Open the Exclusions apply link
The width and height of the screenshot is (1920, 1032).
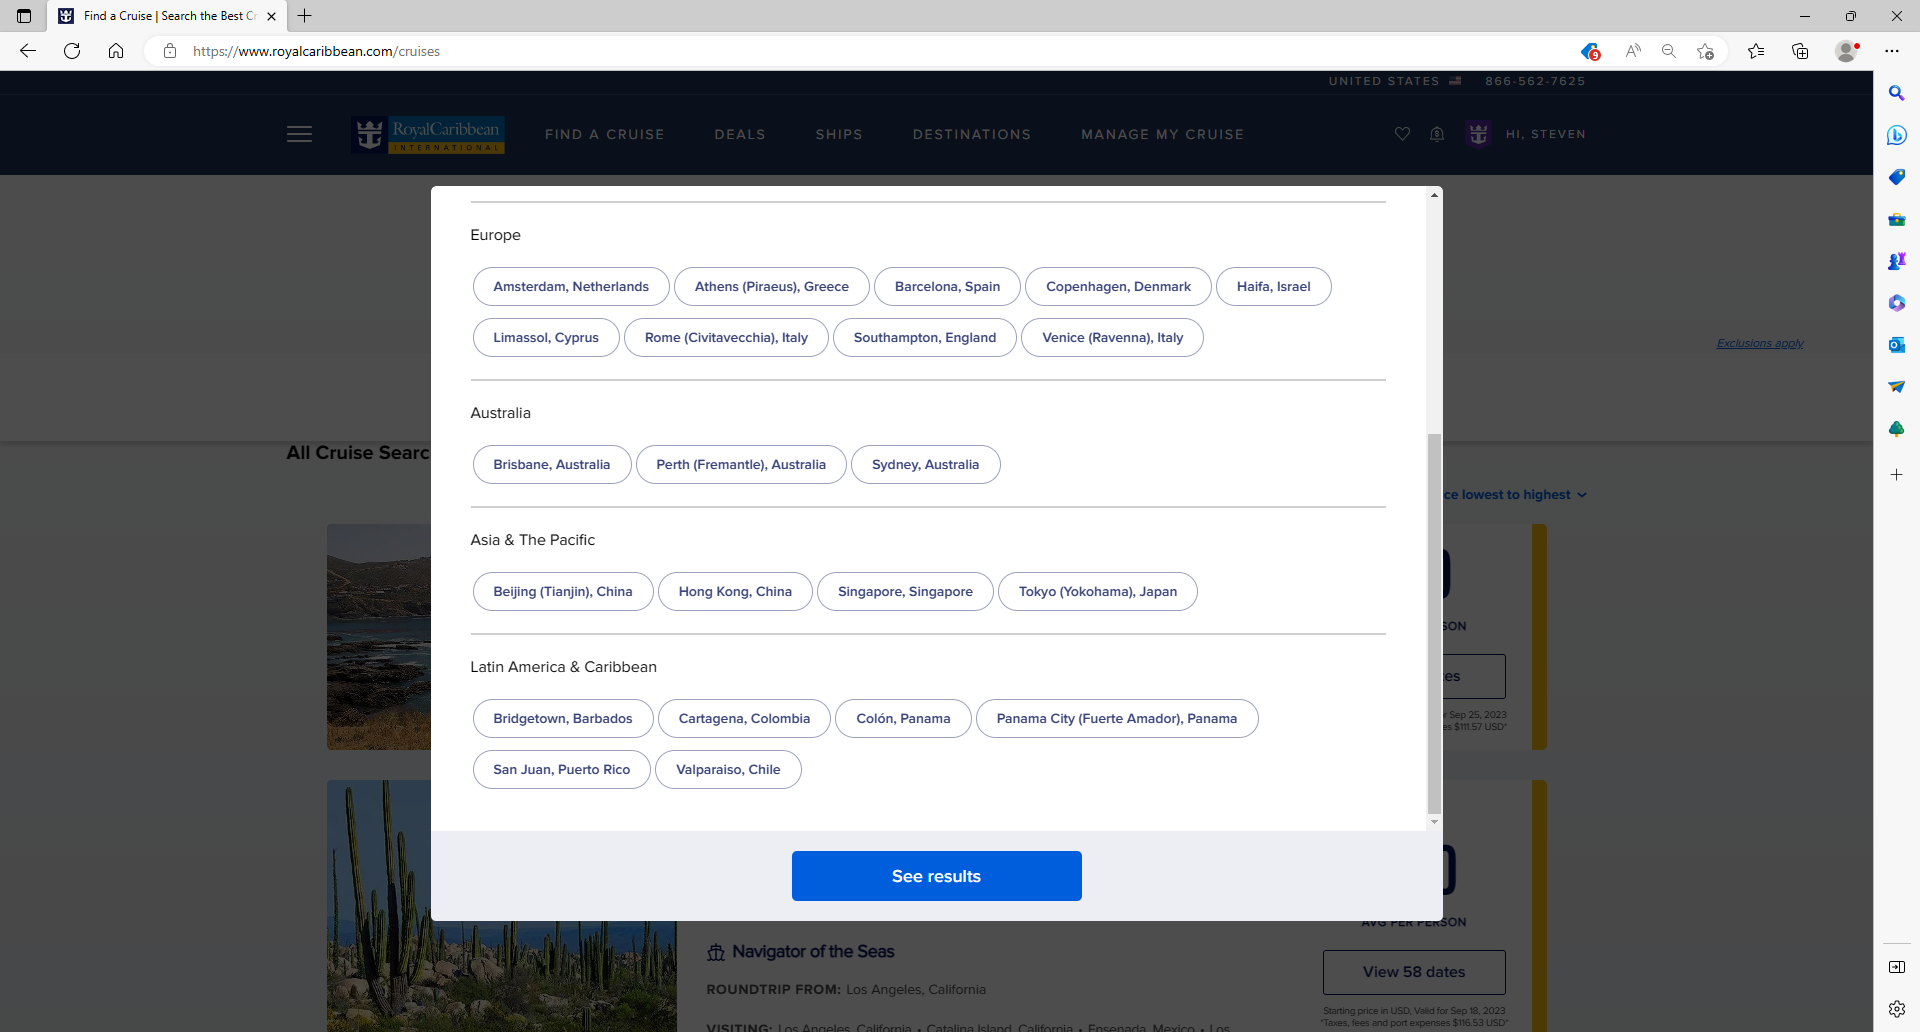click(x=1760, y=343)
